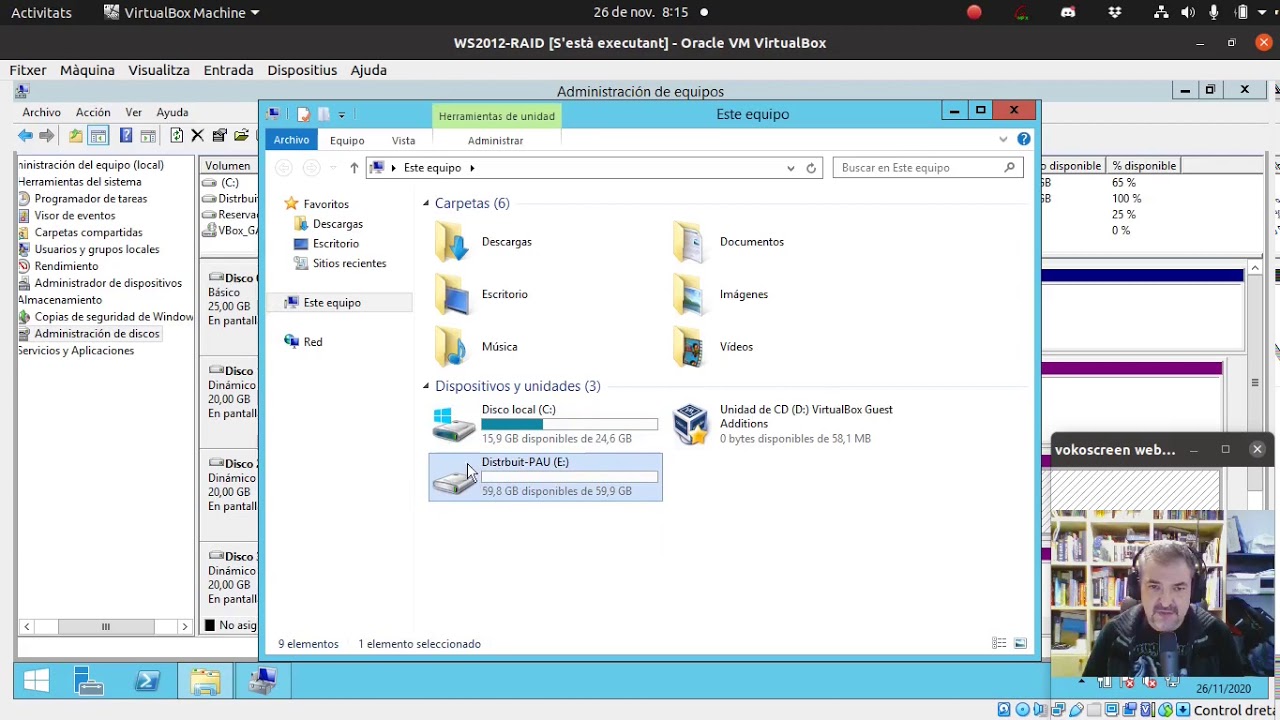This screenshot has height=720, width=1280.
Task: Open the Equipo ribbon tab
Action: [347, 141]
